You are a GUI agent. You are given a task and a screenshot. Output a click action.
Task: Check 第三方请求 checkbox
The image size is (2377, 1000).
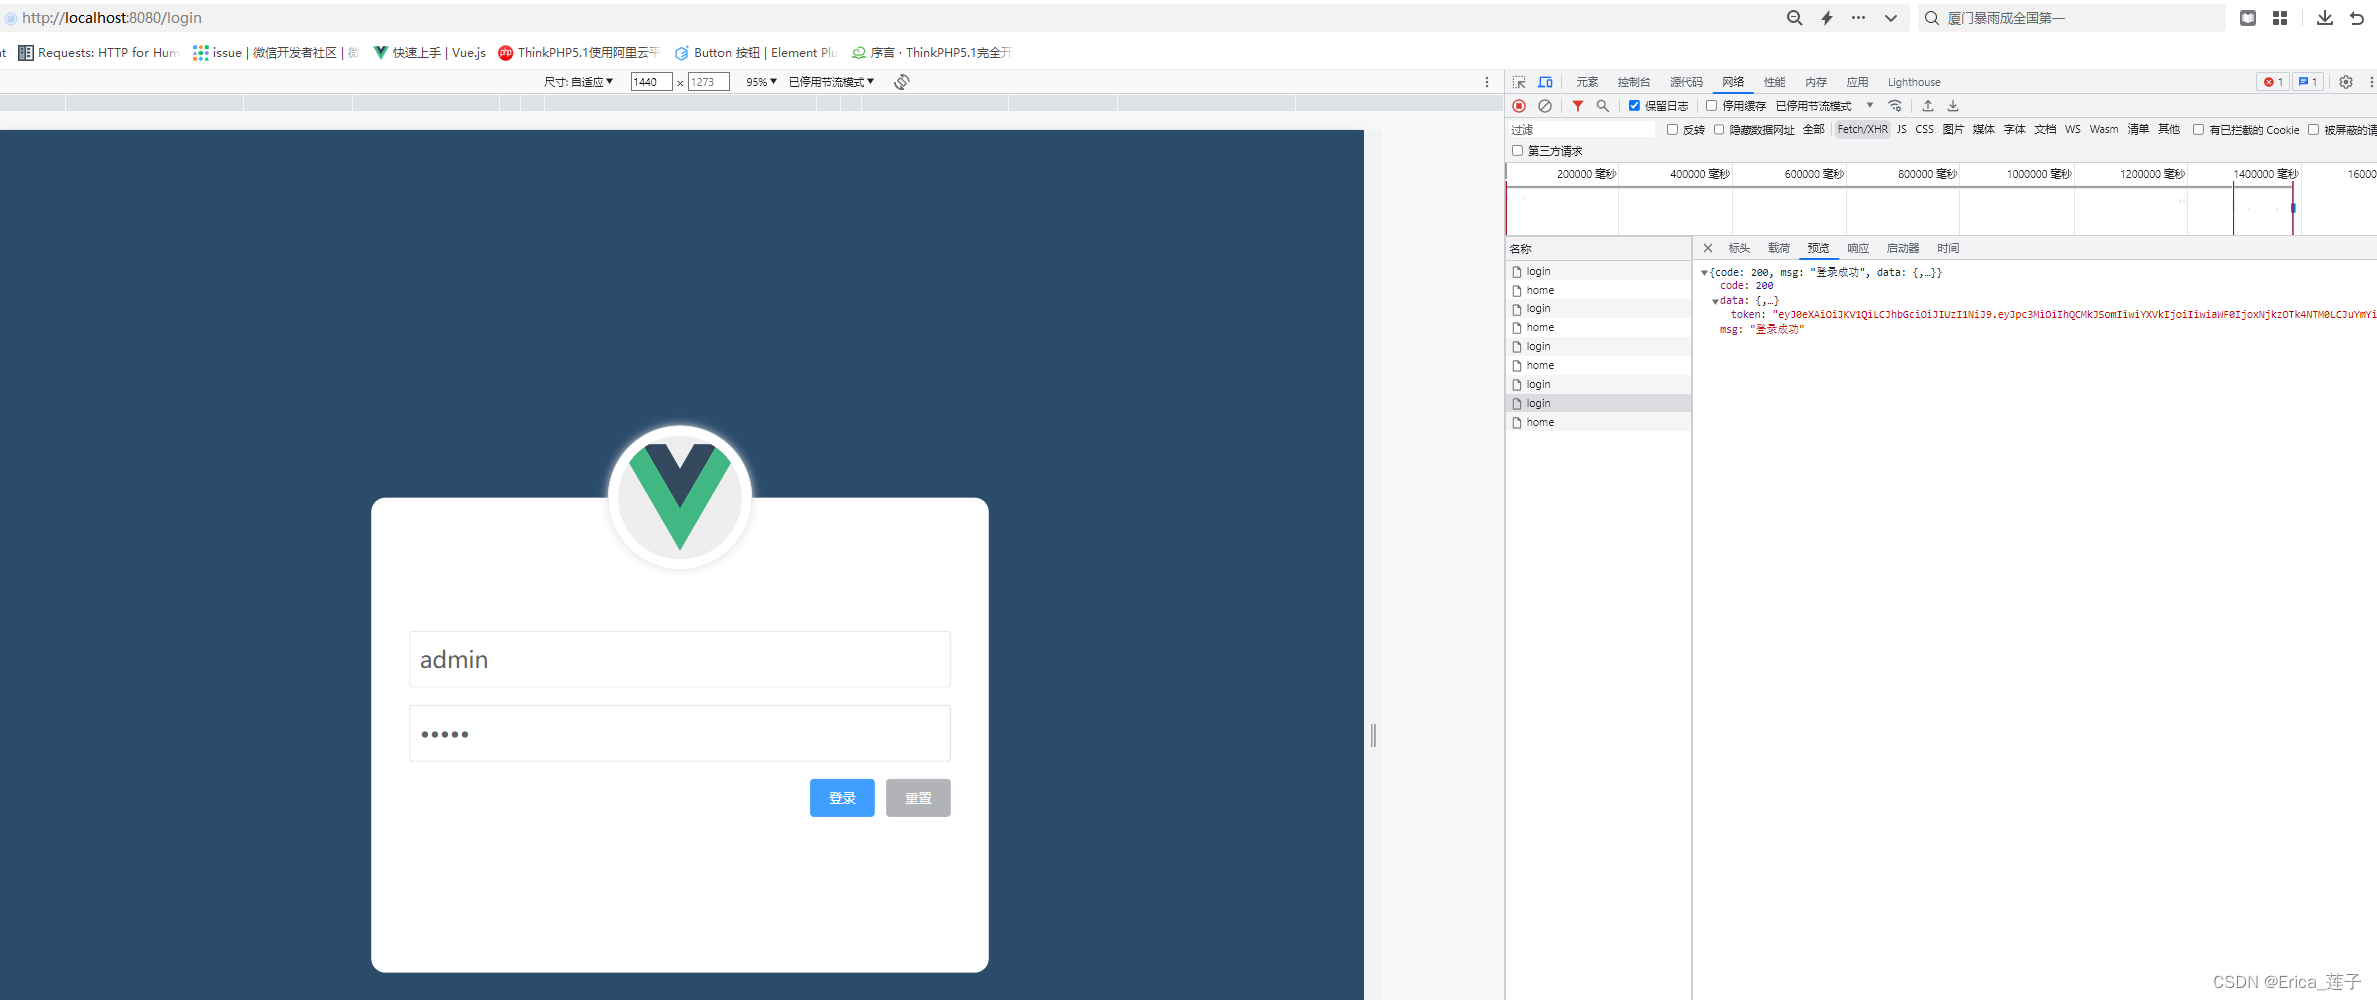coord(1518,151)
